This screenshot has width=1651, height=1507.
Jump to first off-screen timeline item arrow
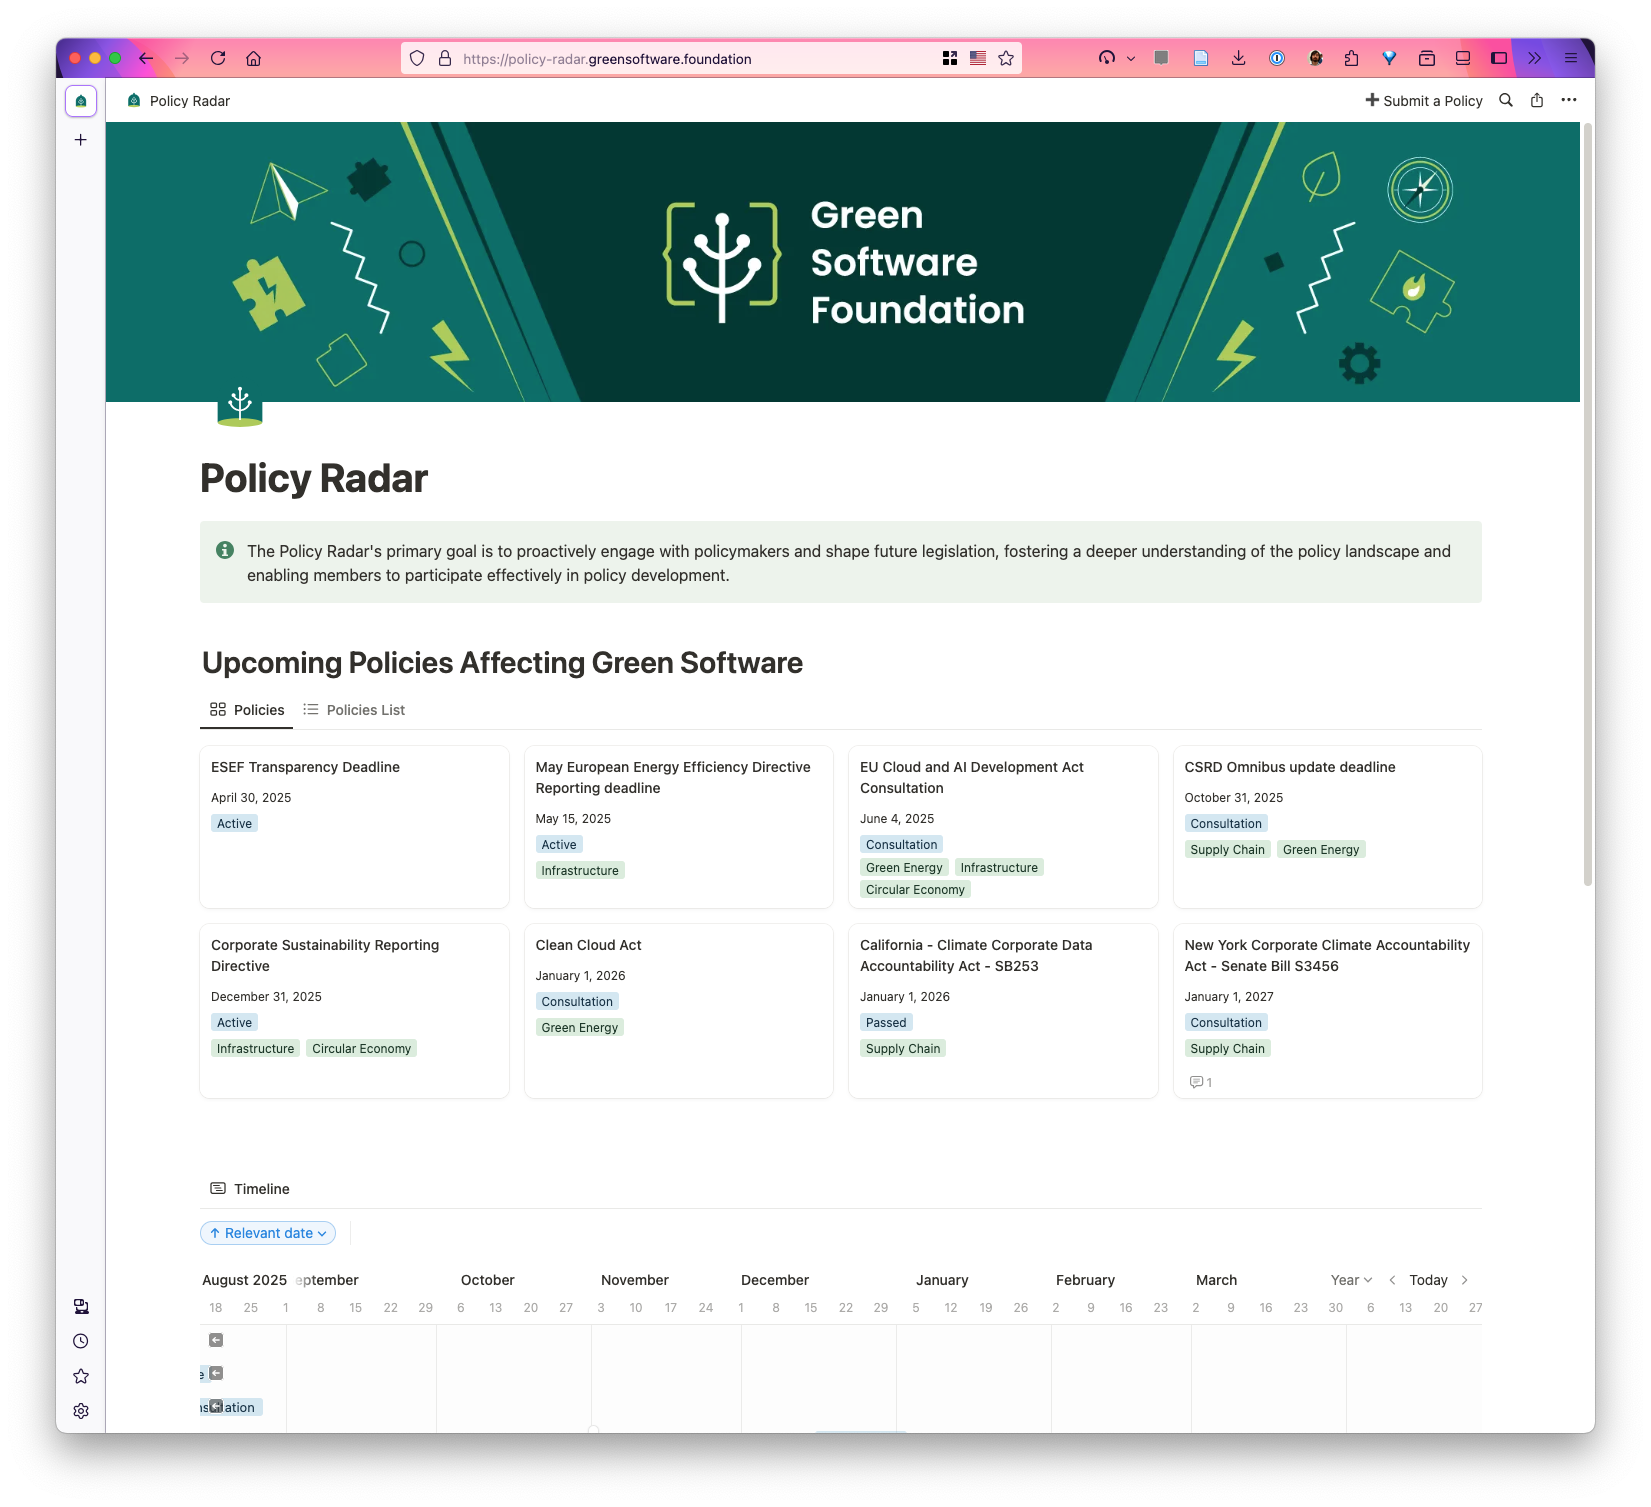[x=216, y=1340]
